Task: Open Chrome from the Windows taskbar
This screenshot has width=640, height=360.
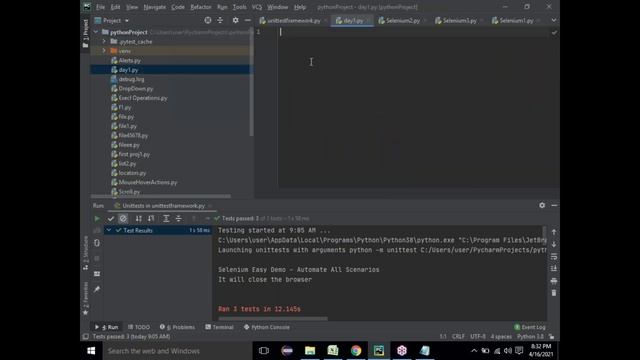Action: point(356,351)
